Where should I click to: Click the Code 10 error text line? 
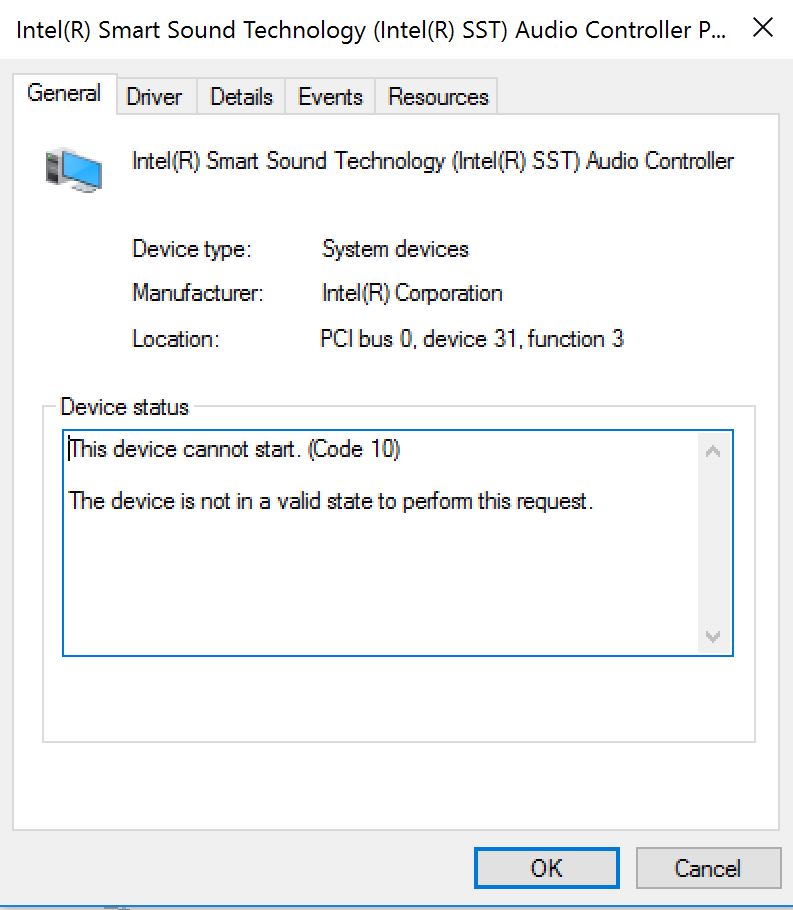pos(235,449)
